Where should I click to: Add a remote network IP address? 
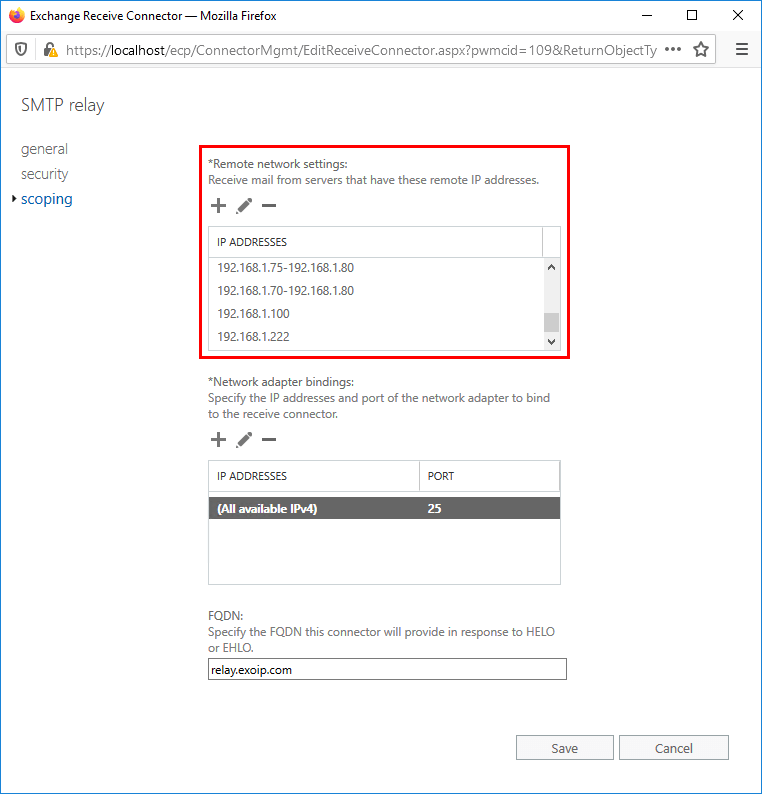point(219,206)
